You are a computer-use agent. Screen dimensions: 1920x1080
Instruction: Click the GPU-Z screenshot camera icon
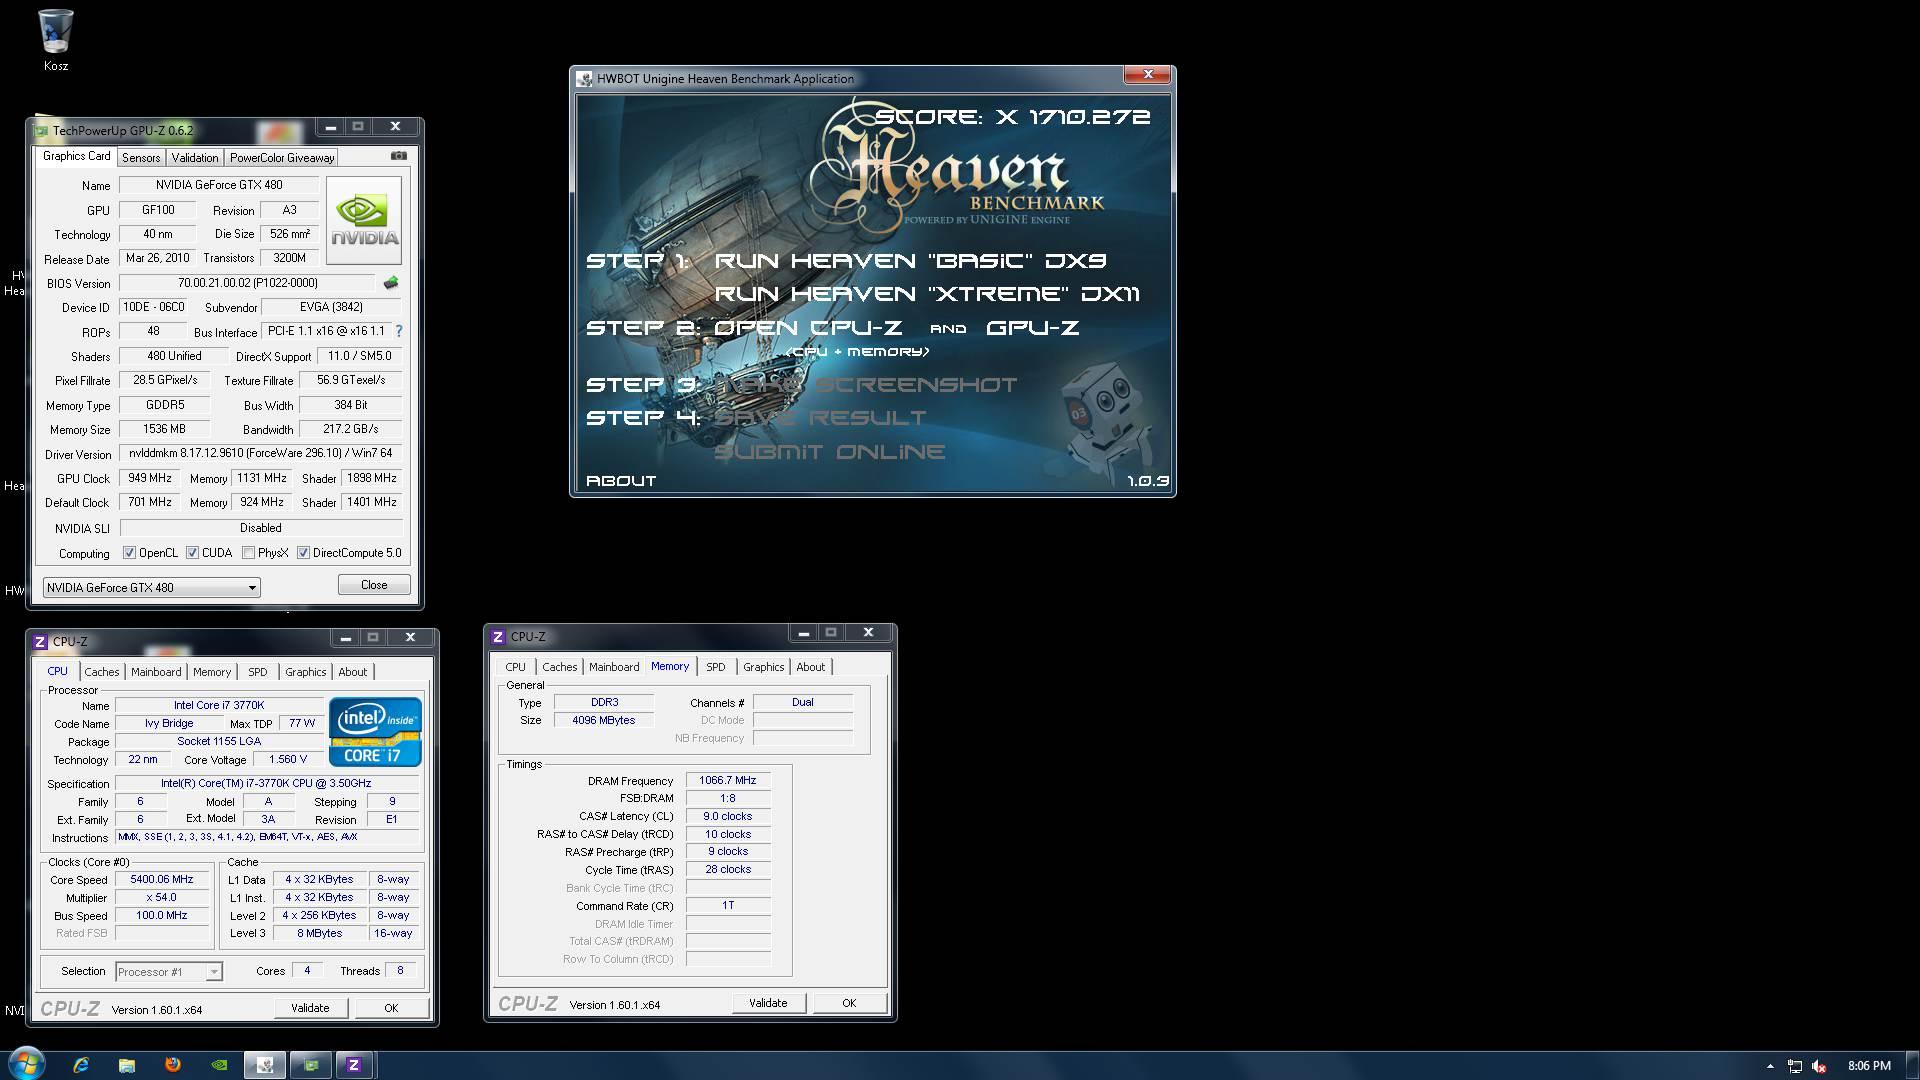tap(399, 156)
